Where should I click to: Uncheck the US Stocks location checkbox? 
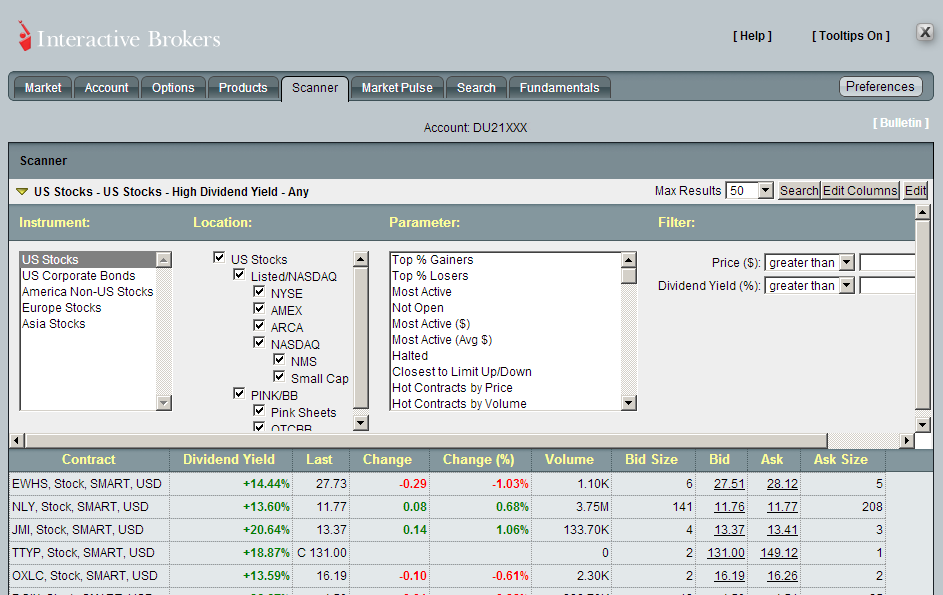(x=220, y=257)
